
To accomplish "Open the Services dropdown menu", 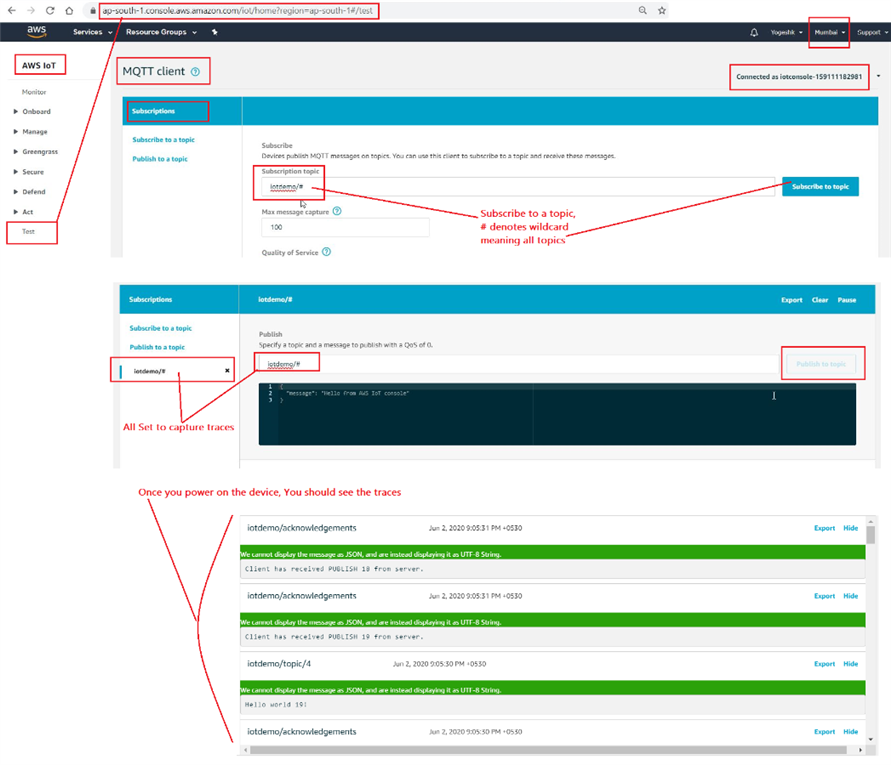I will click(93, 32).
